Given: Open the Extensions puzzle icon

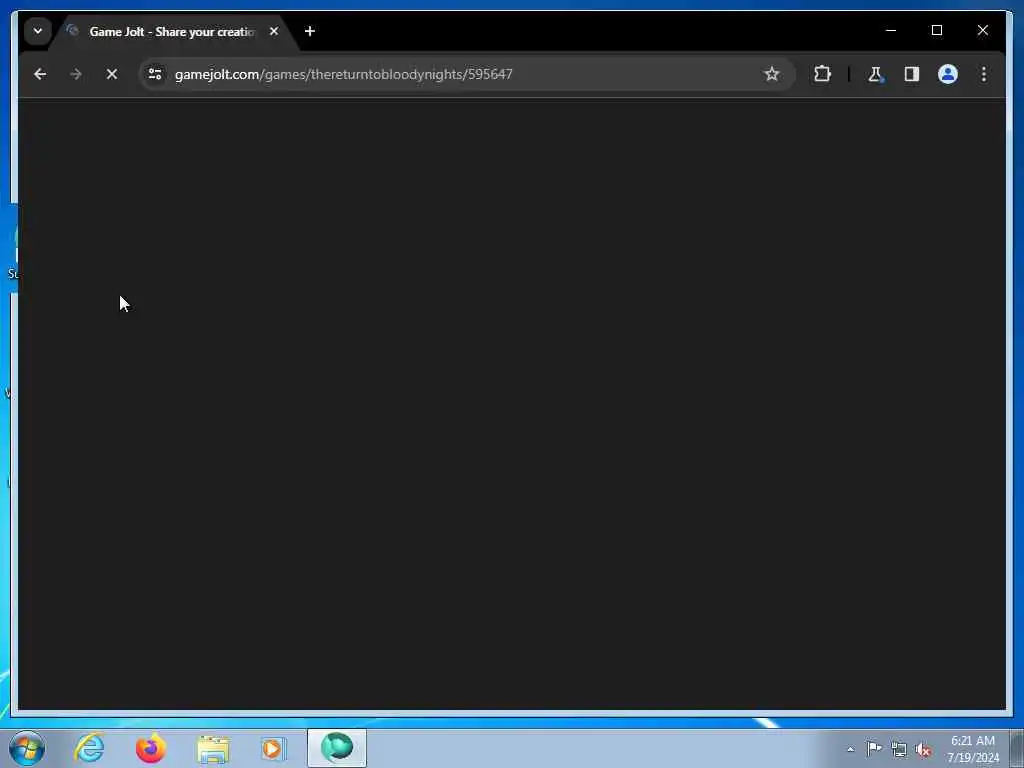Looking at the screenshot, I should point(822,74).
